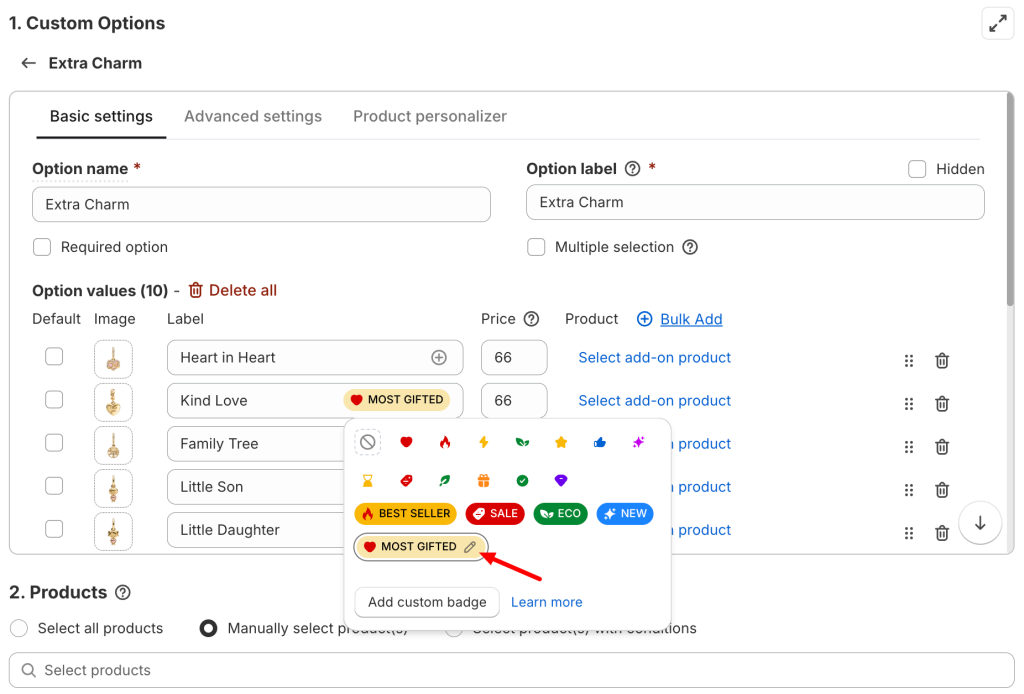Go back using arrow beside Extra Charm
1024x694 pixels.
pos(28,63)
